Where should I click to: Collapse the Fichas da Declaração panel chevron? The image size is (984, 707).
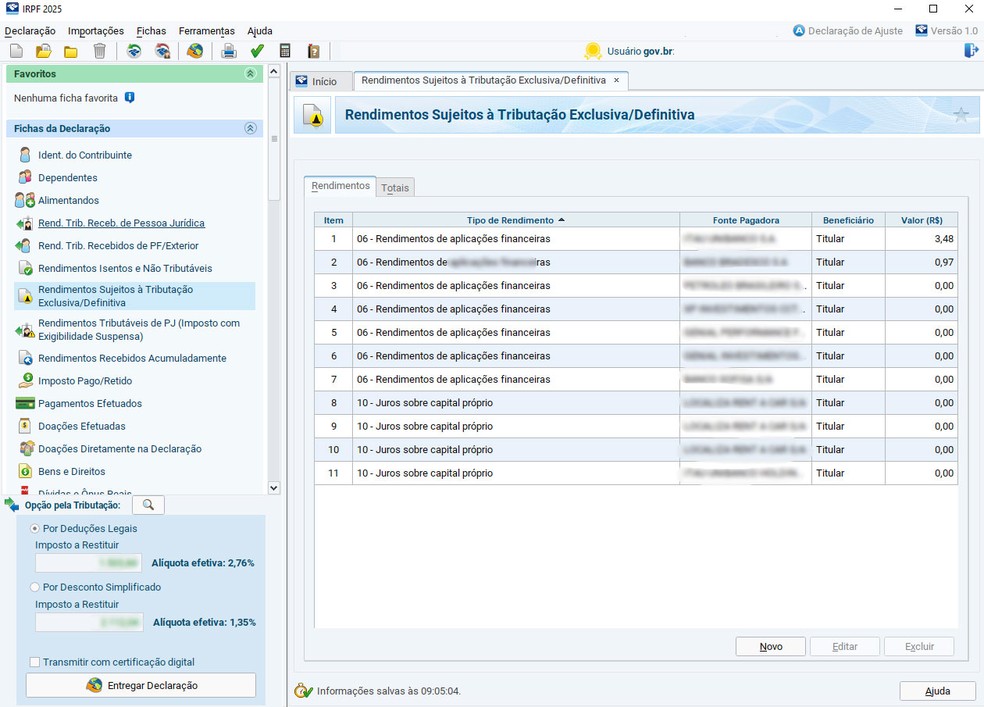250,129
